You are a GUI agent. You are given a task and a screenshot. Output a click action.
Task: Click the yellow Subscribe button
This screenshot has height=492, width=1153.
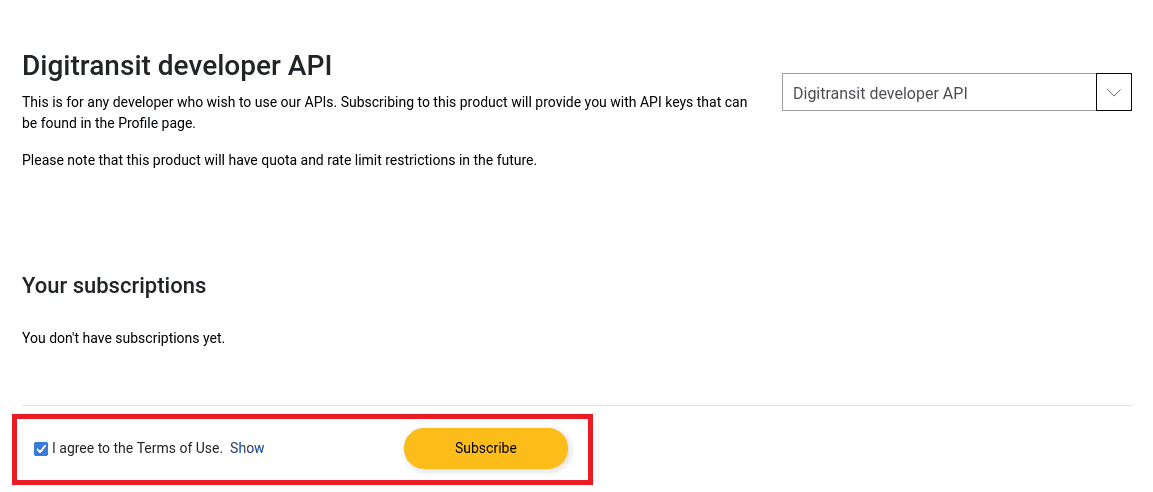point(486,448)
